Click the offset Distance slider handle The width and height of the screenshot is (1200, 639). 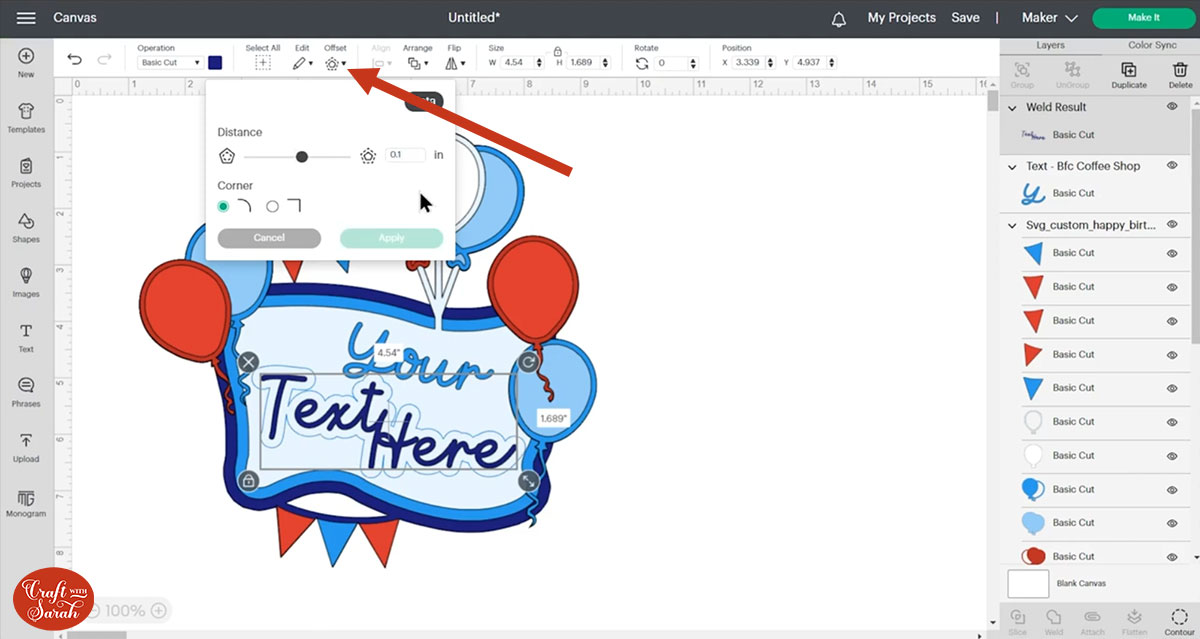tap(302, 156)
